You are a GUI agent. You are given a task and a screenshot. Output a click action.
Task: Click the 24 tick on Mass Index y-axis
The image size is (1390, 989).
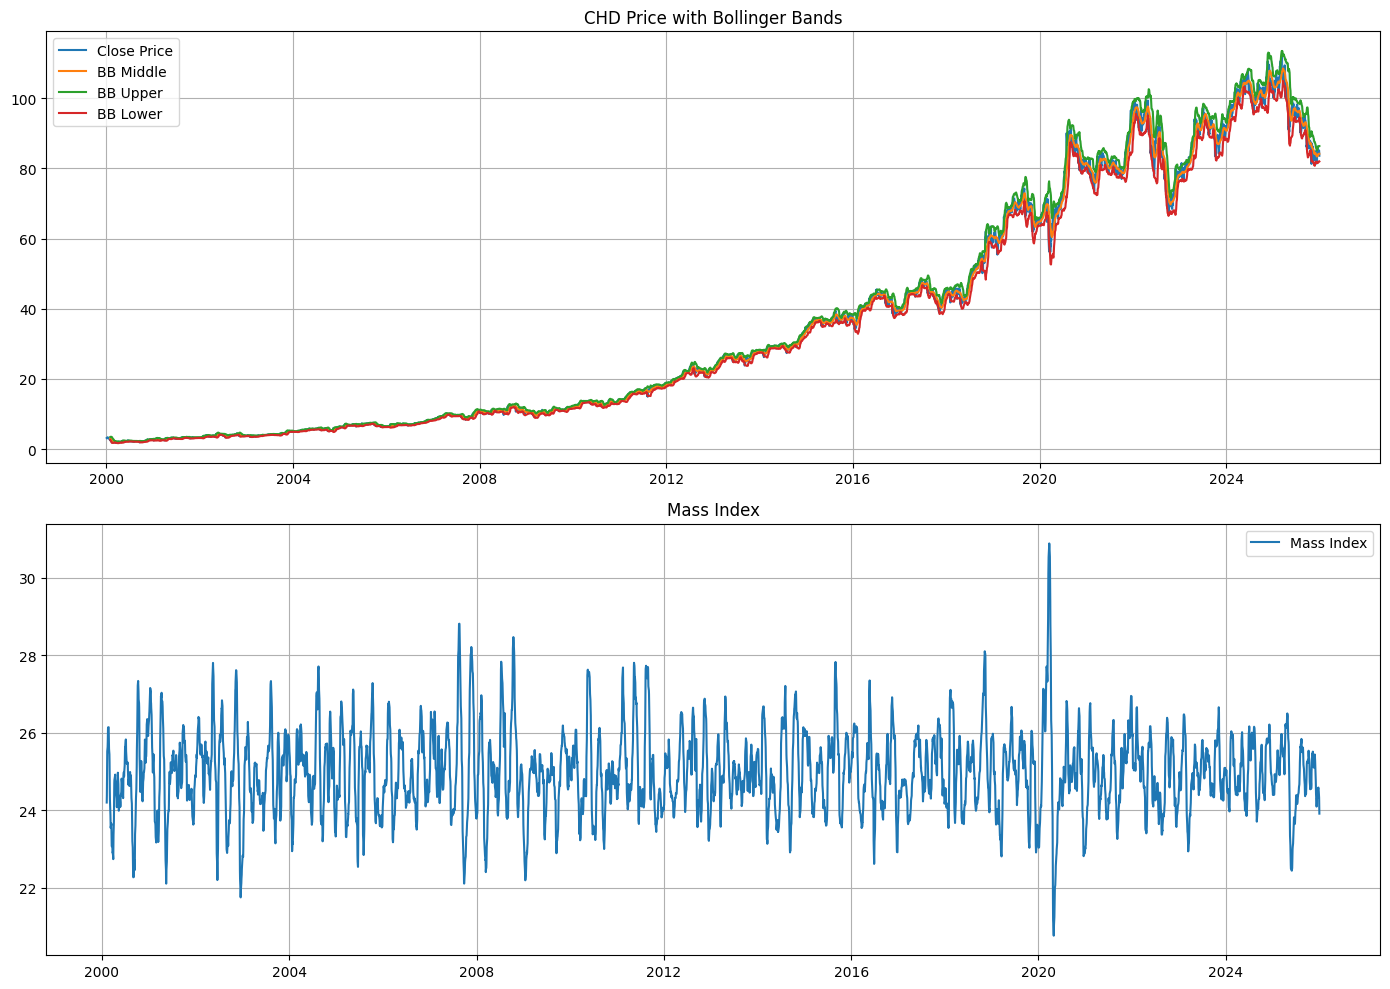pyautogui.click(x=29, y=811)
